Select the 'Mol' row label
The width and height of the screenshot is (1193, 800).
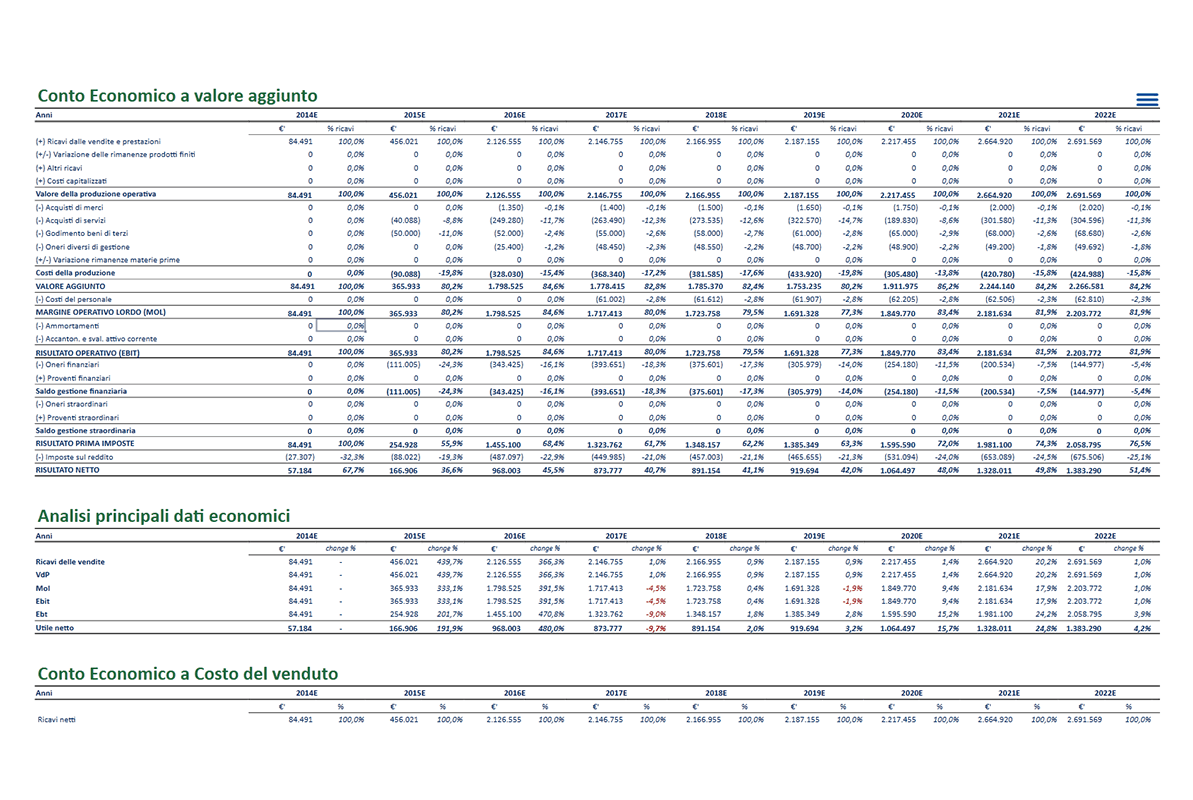43,588
